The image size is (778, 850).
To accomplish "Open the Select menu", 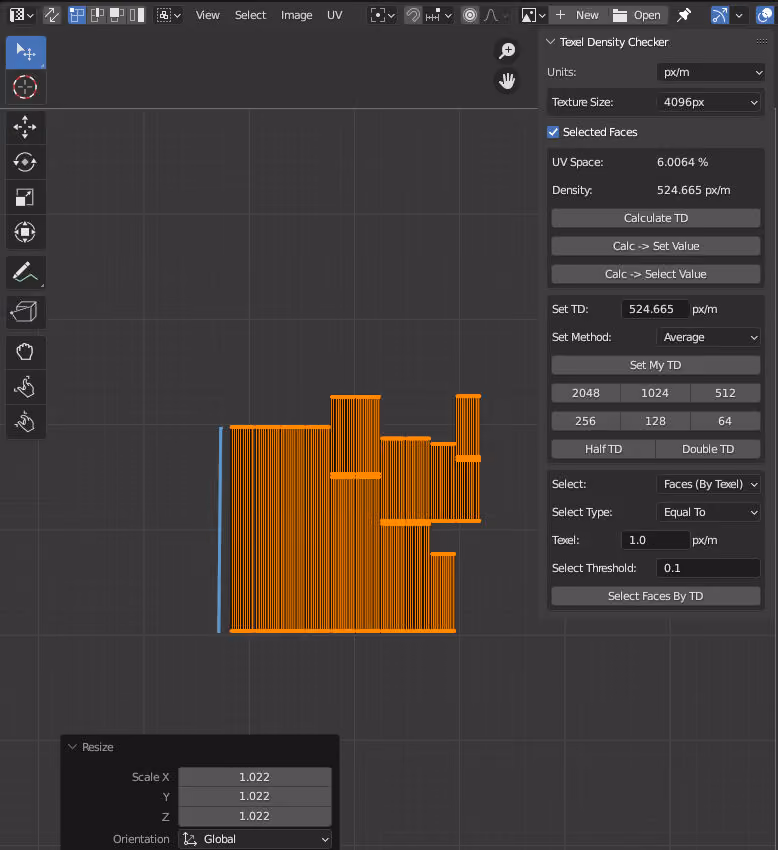I will click(x=250, y=15).
